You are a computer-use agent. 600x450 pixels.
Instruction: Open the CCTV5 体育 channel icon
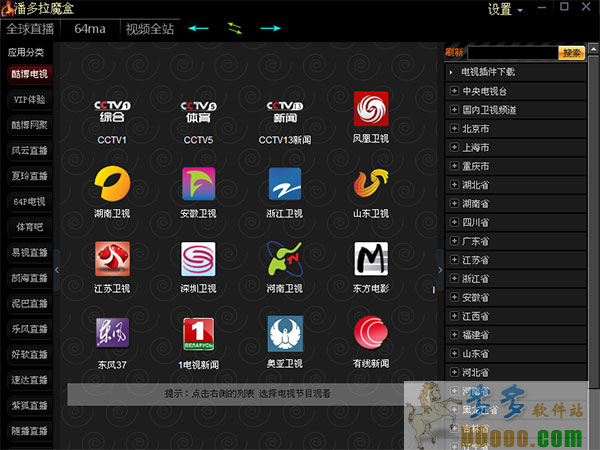pyautogui.click(x=198, y=111)
